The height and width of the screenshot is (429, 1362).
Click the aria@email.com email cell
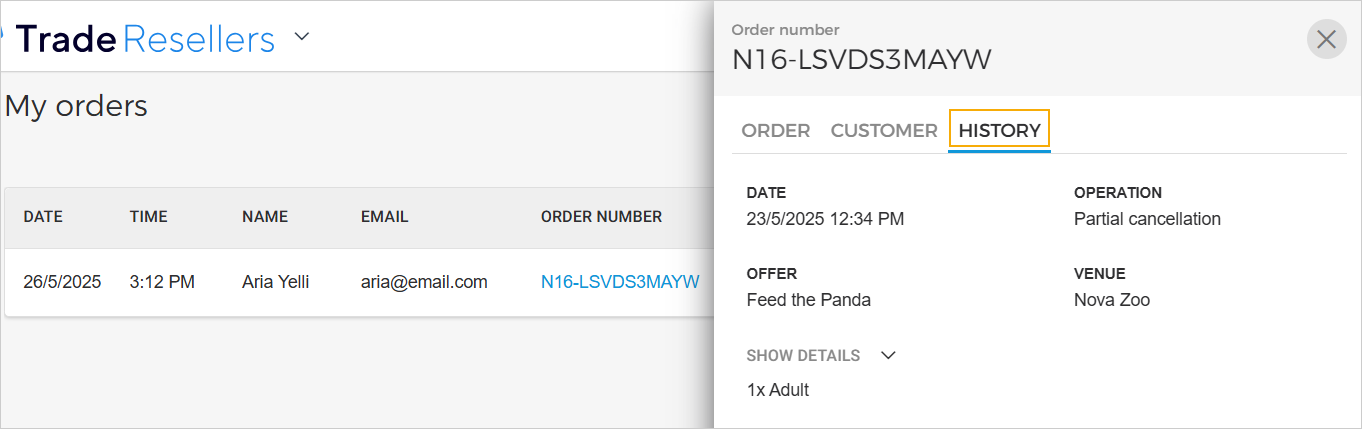(x=424, y=282)
